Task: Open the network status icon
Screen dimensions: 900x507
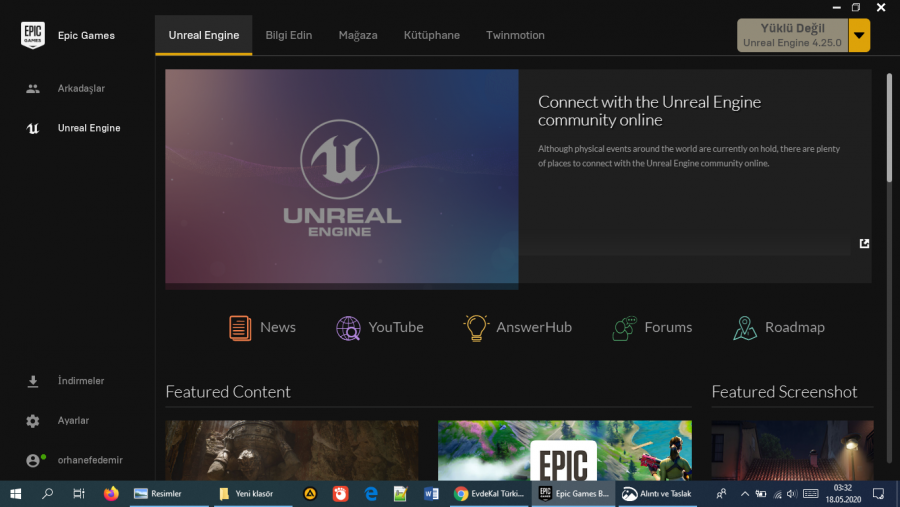Action: (777, 494)
